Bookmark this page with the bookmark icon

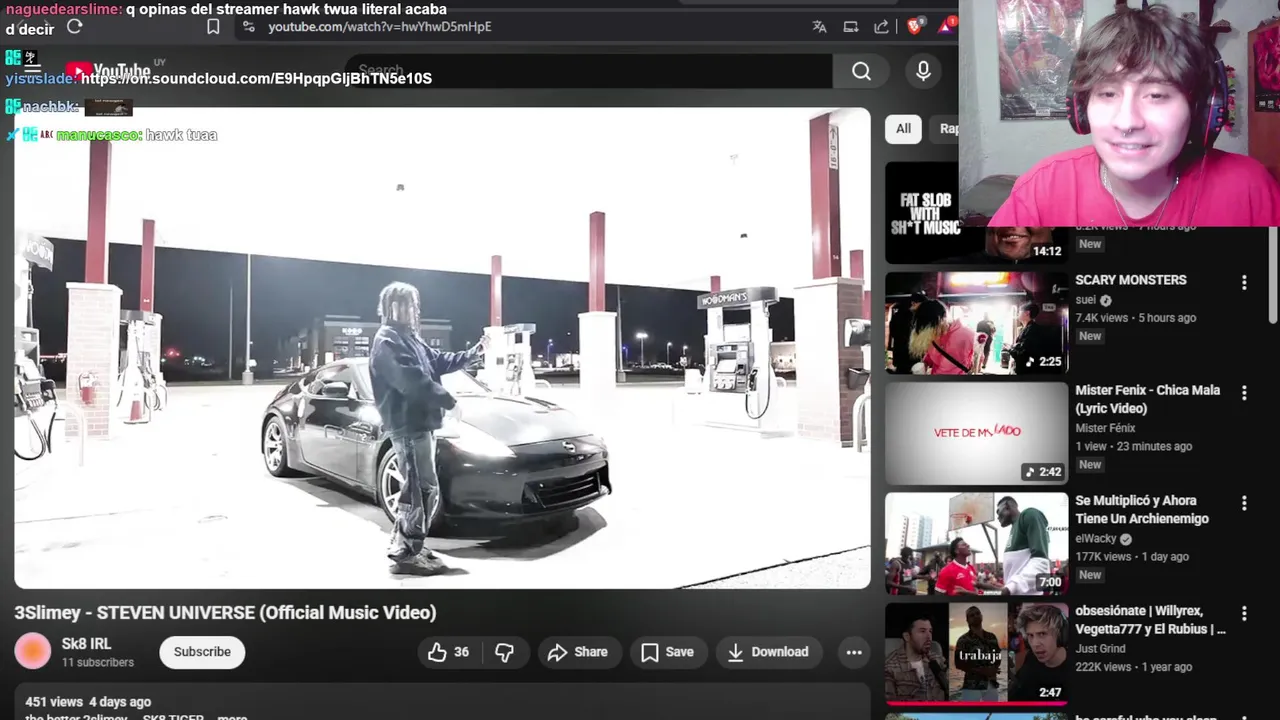tap(213, 27)
